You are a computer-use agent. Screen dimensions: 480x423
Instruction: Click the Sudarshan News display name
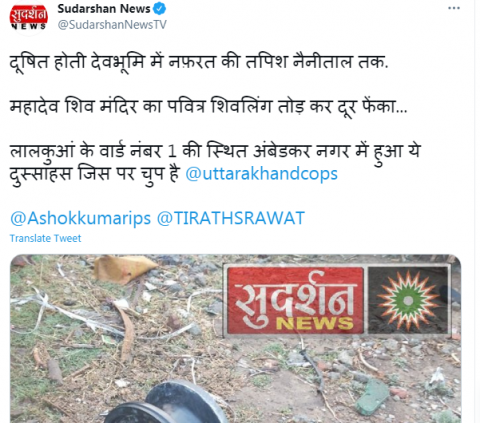104,9
